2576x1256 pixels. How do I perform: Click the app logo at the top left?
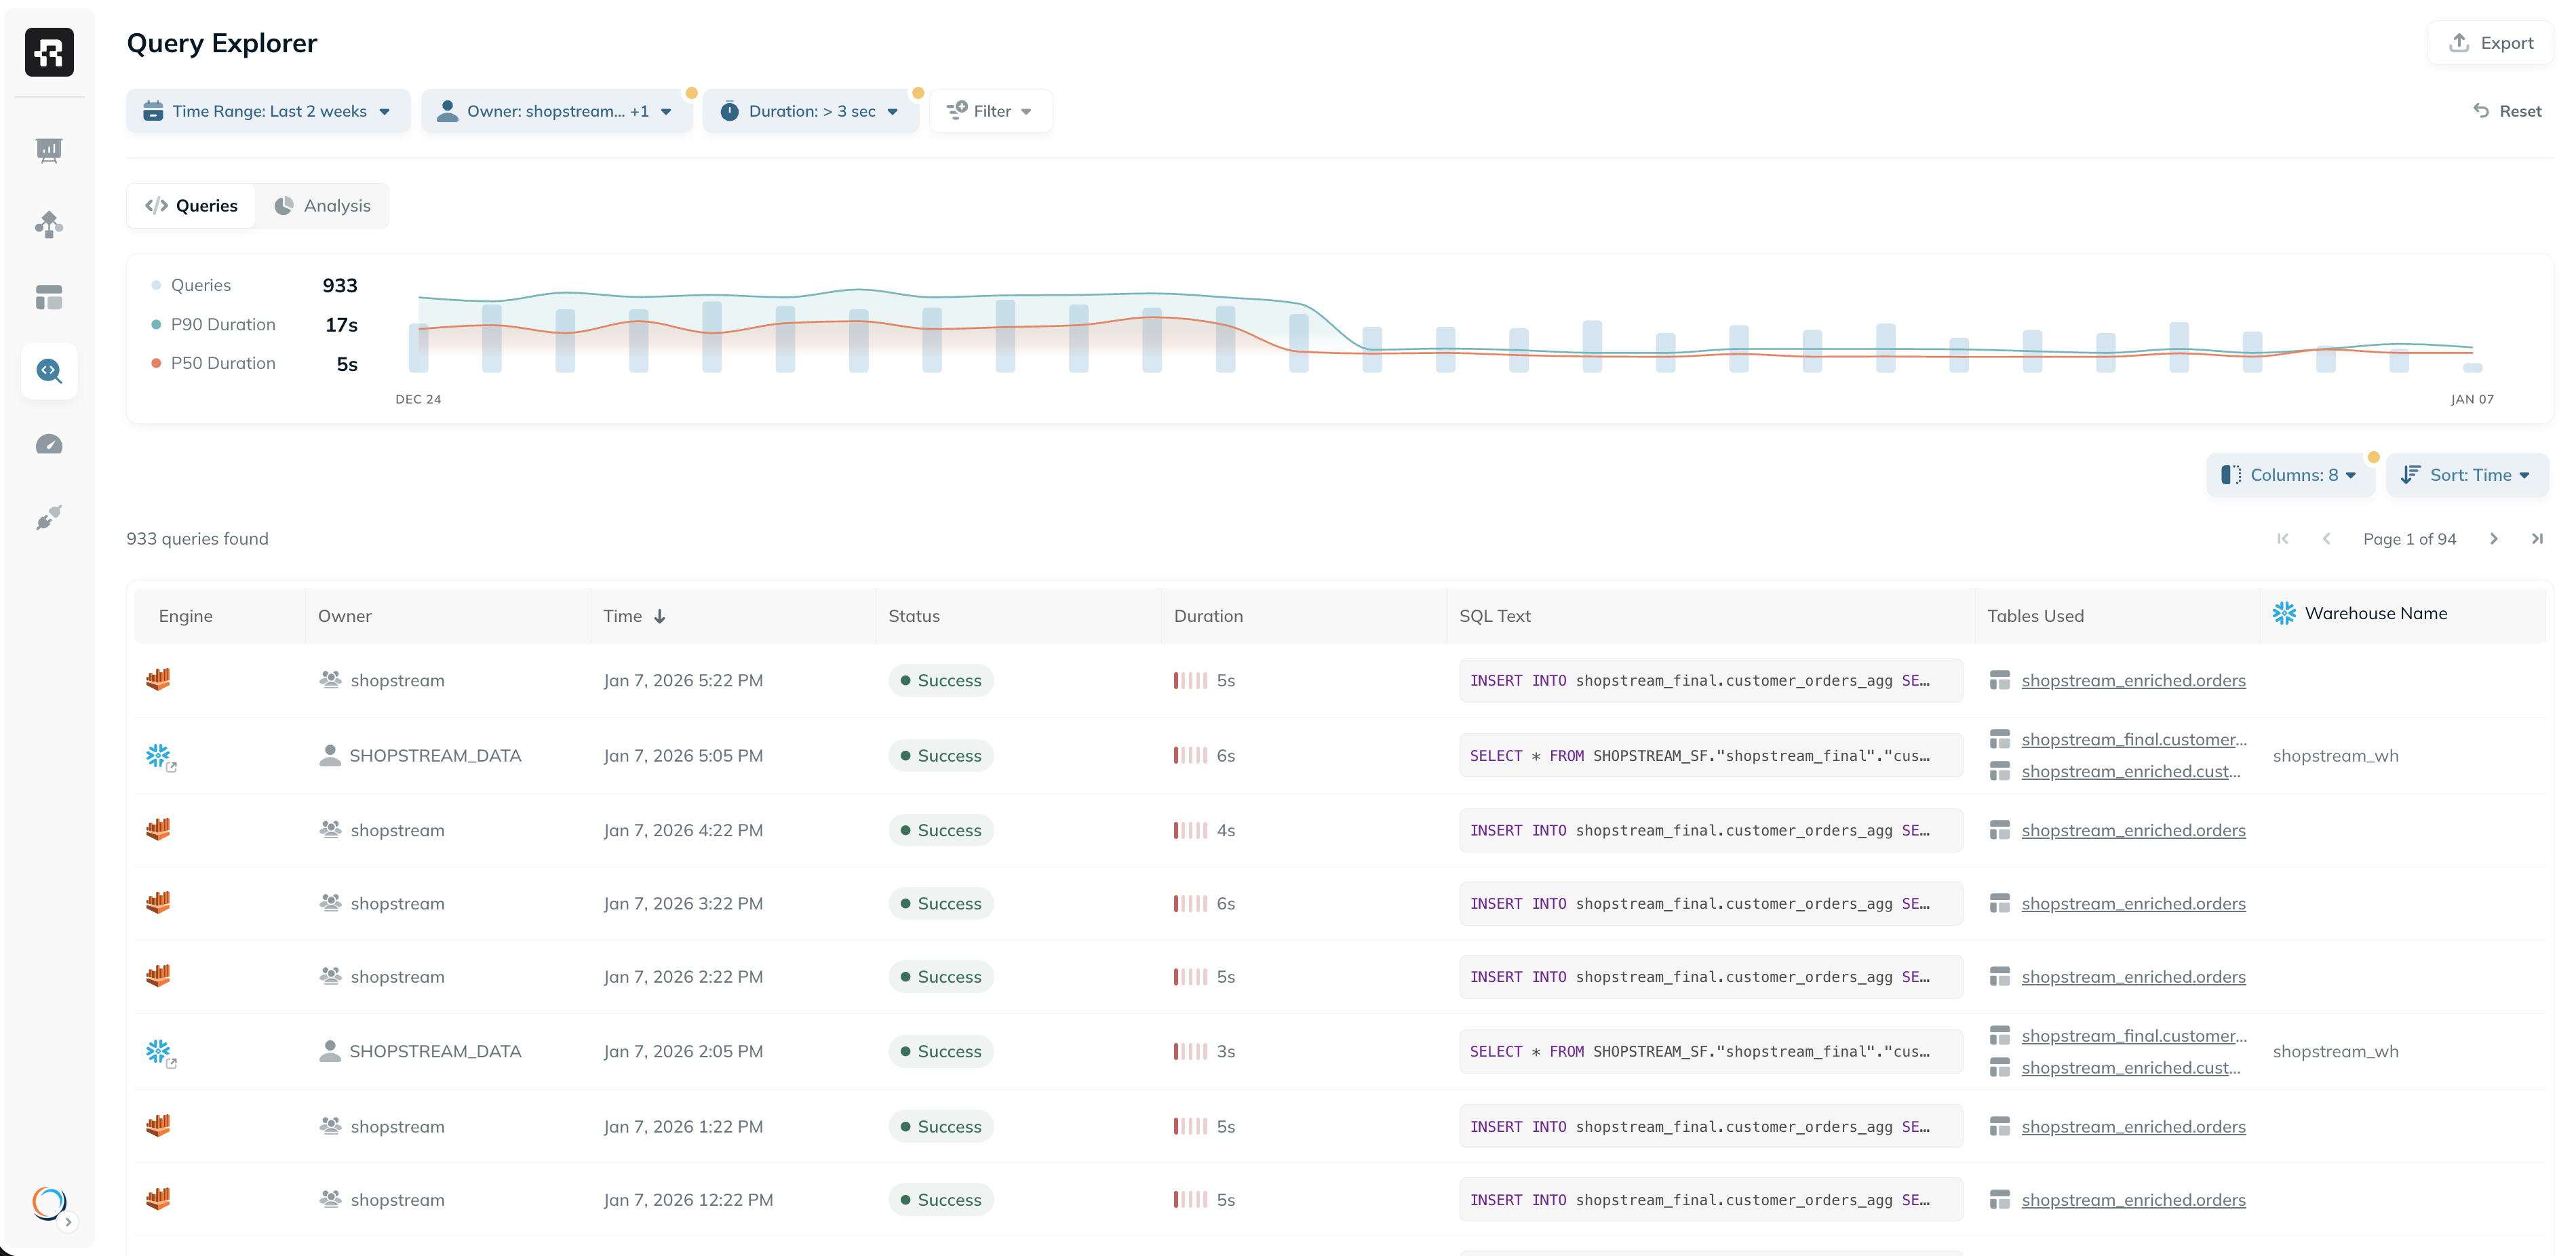(49, 52)
